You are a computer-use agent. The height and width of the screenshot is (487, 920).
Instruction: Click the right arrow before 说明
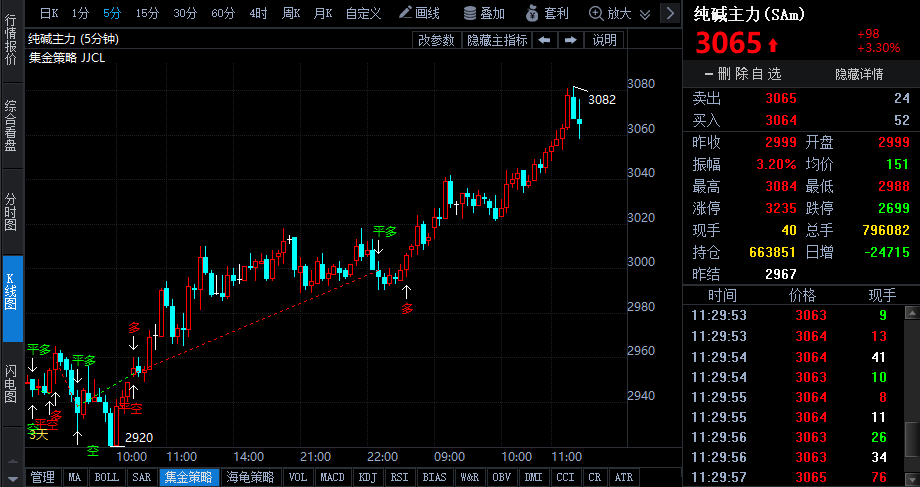click(x=570, y=40)
